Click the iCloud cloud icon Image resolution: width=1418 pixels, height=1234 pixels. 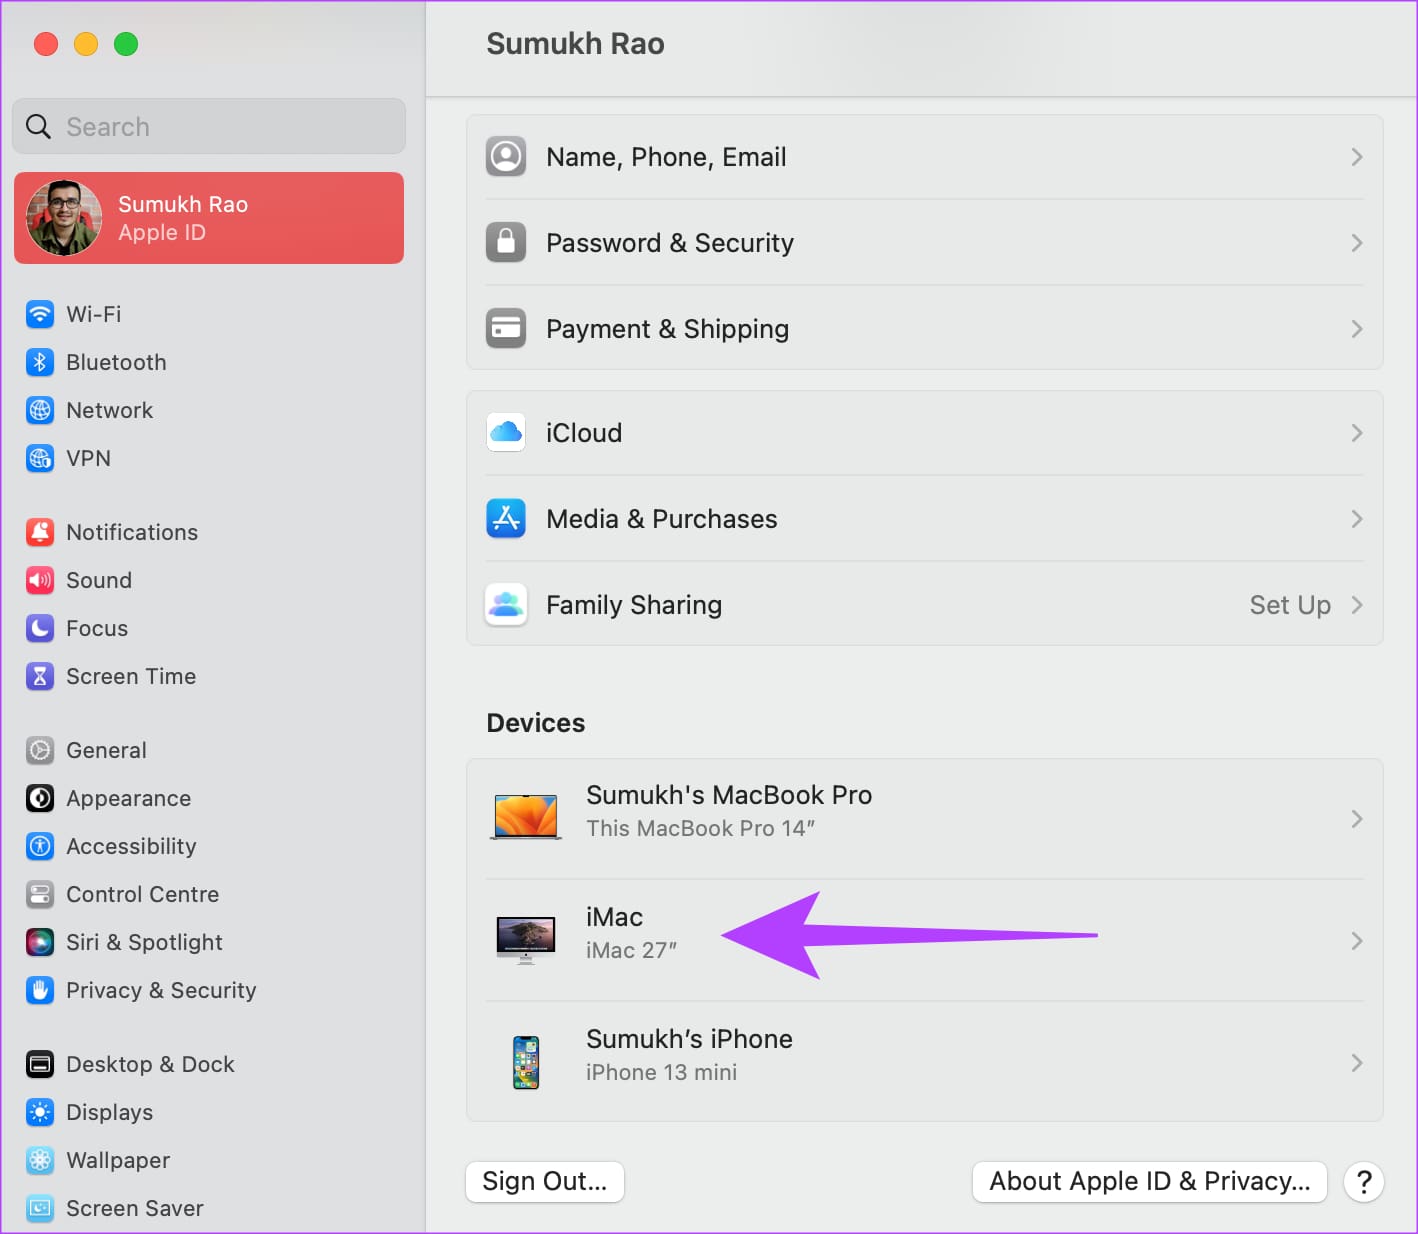pyautogui.click(x=506, y=433)
